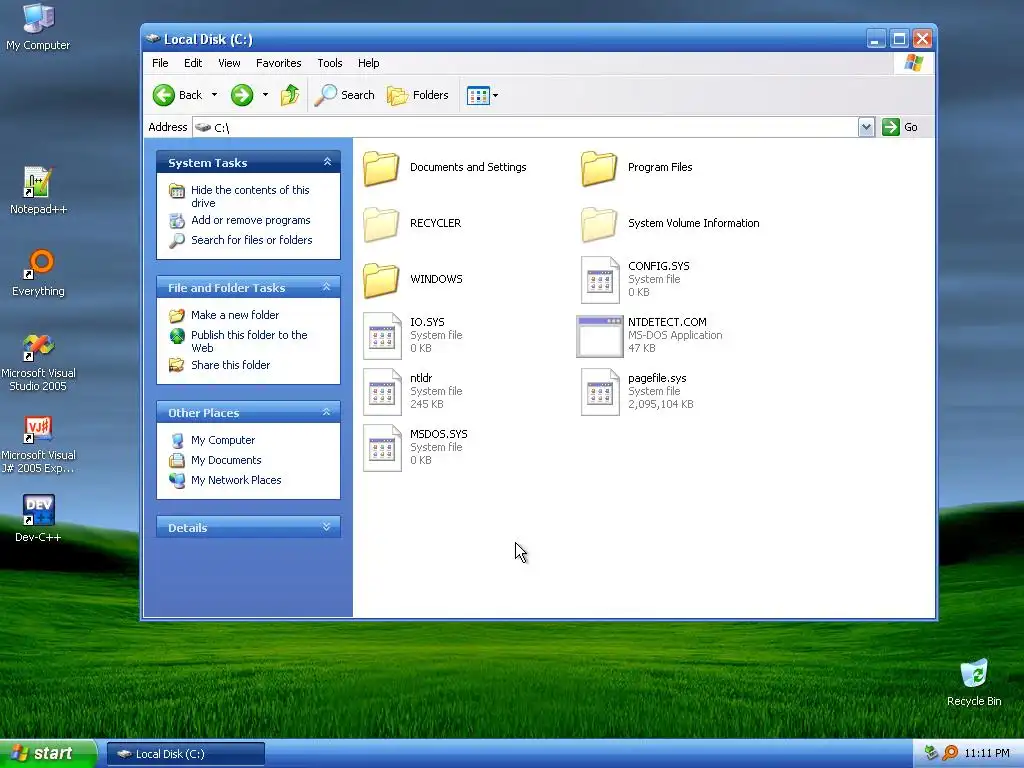This screenshot has width=1024, height=768.
Task: Go up one folder level
Action: (289, 95)
